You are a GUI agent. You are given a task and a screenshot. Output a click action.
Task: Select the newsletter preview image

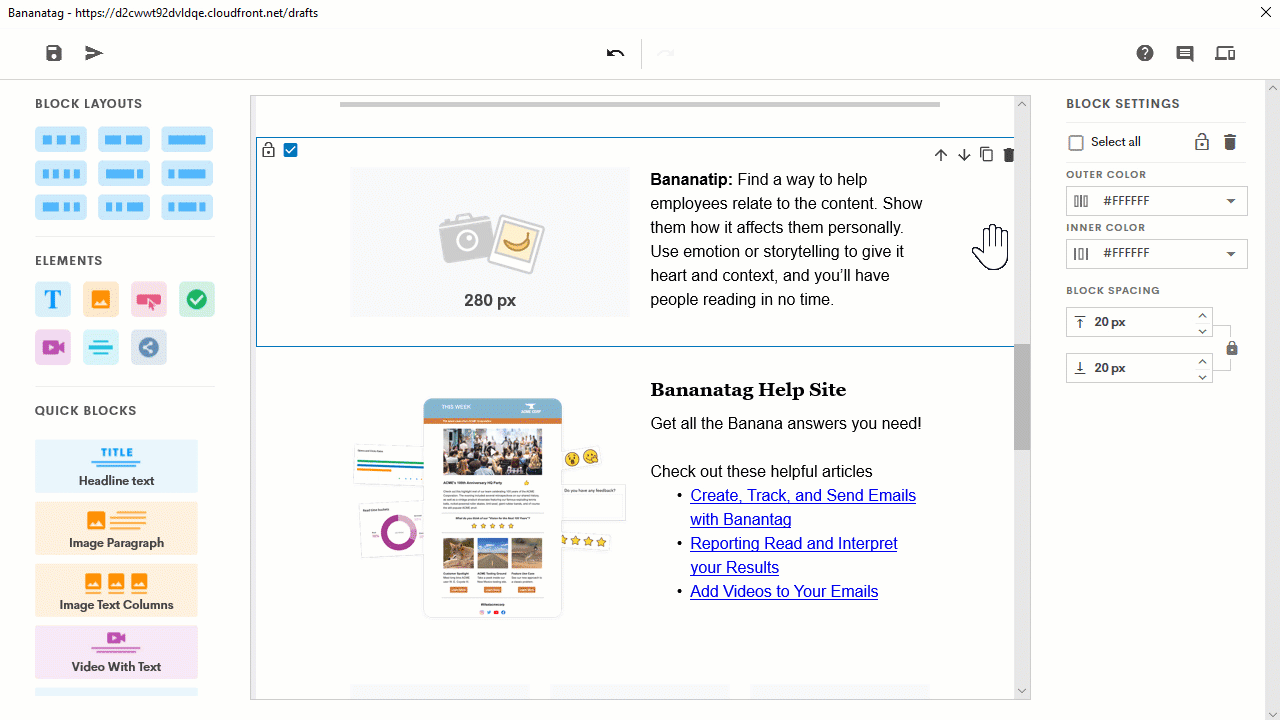[x=490, y=507]
